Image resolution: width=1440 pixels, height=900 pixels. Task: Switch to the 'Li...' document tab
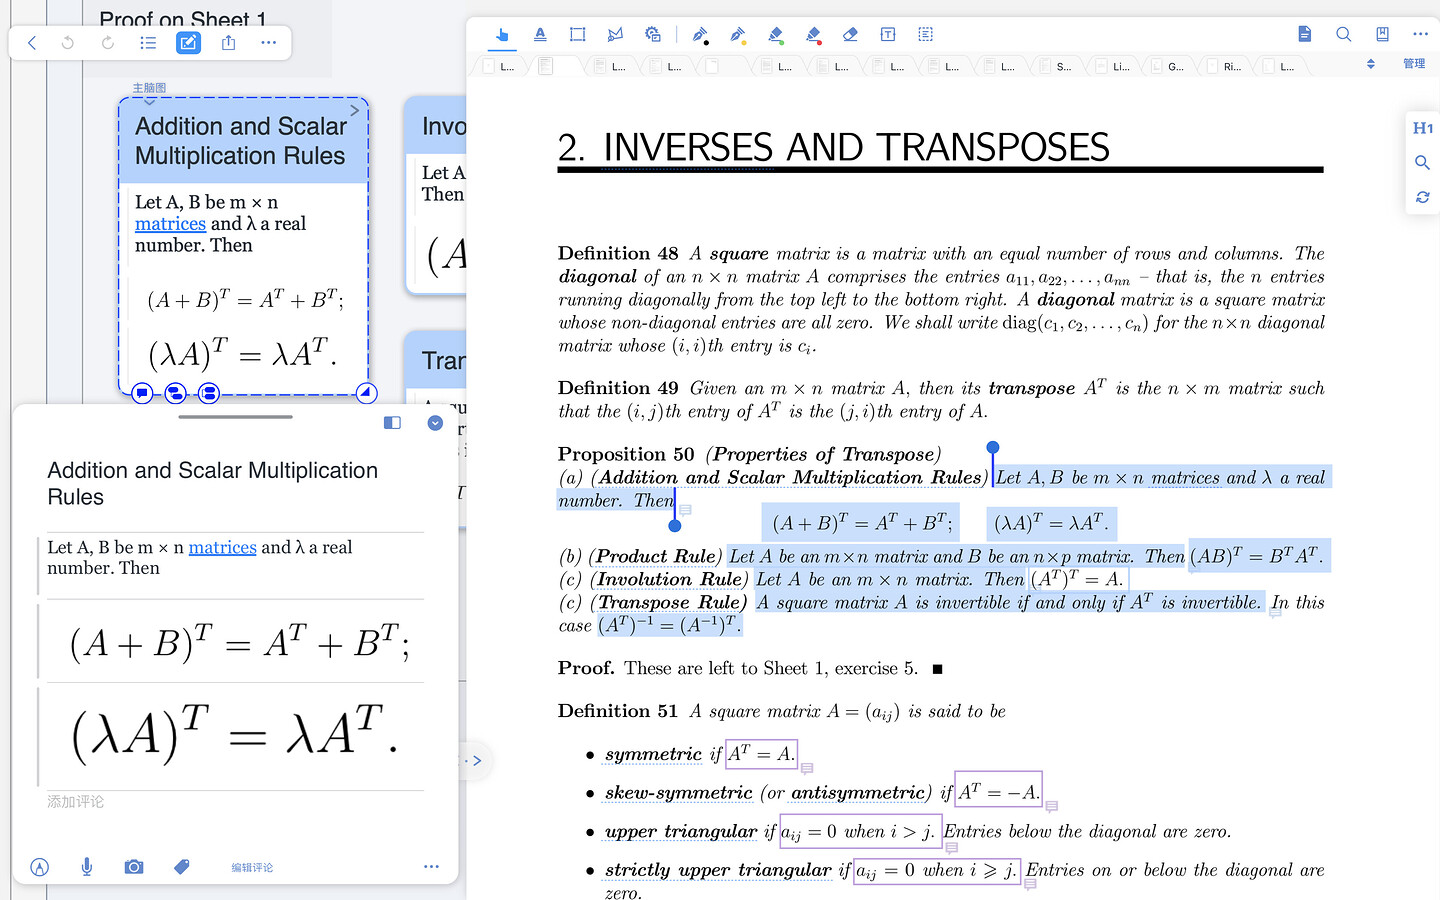pyautogui.click(x=1111, y=66)
